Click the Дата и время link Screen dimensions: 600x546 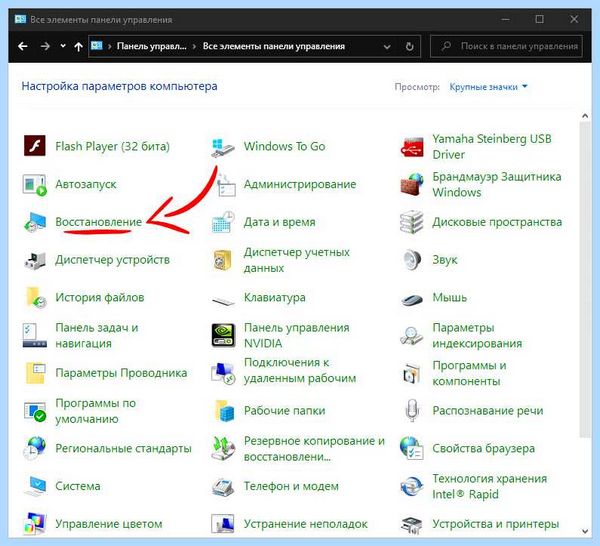click(x=280, y=222)
